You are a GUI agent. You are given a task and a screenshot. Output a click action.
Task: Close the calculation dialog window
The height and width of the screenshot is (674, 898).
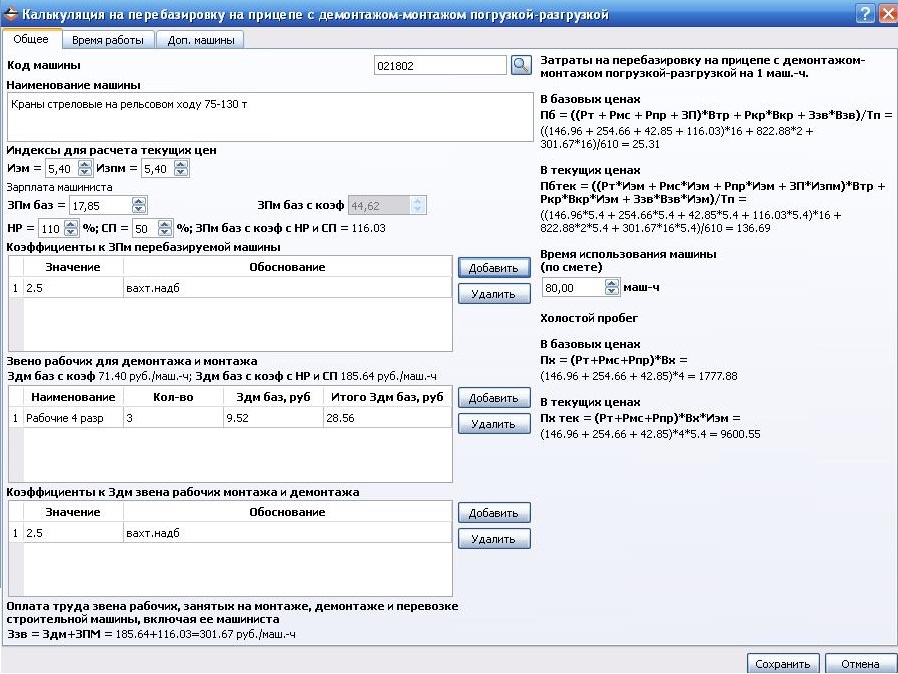pyautogui.click(x=888, y=13)
